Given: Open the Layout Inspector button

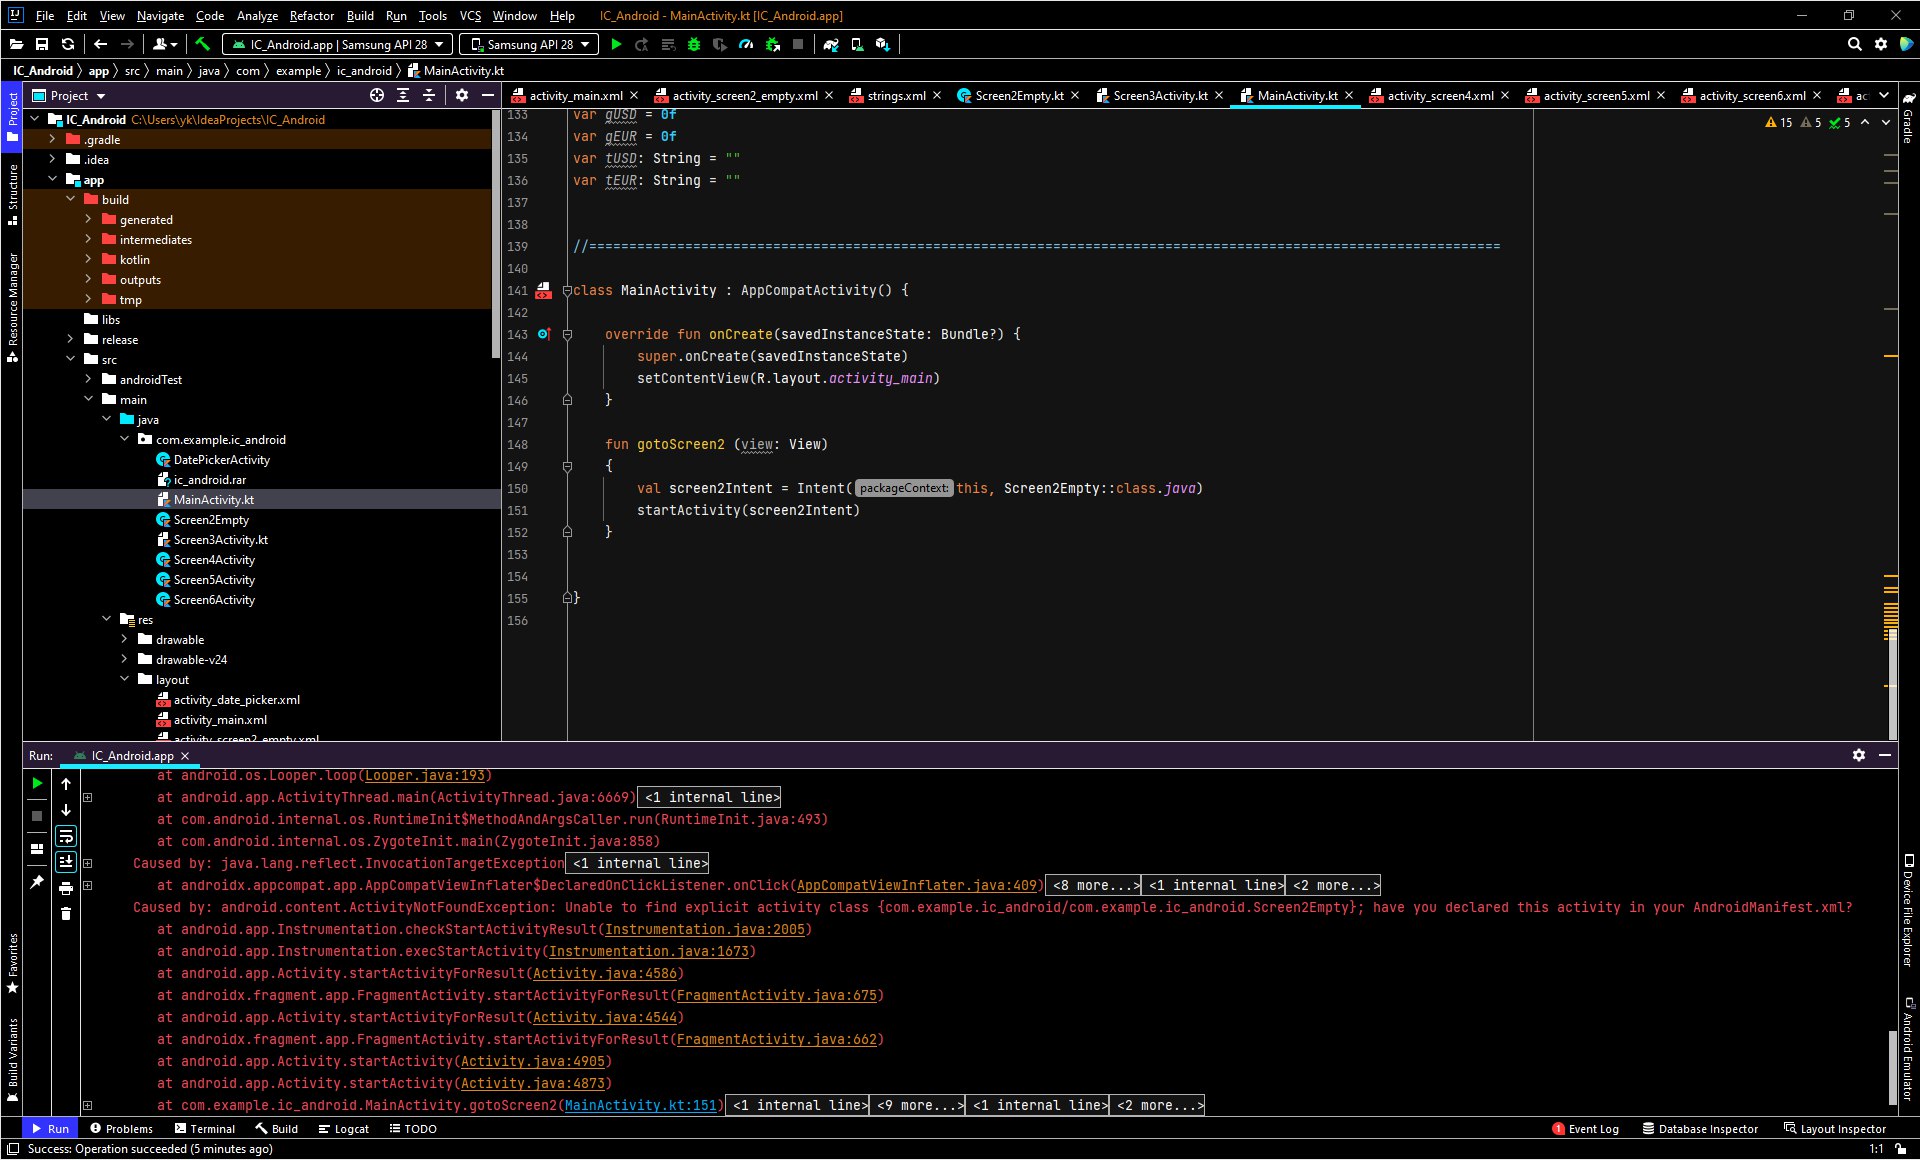Looking at the screenshot, I should (1834, 1128).
